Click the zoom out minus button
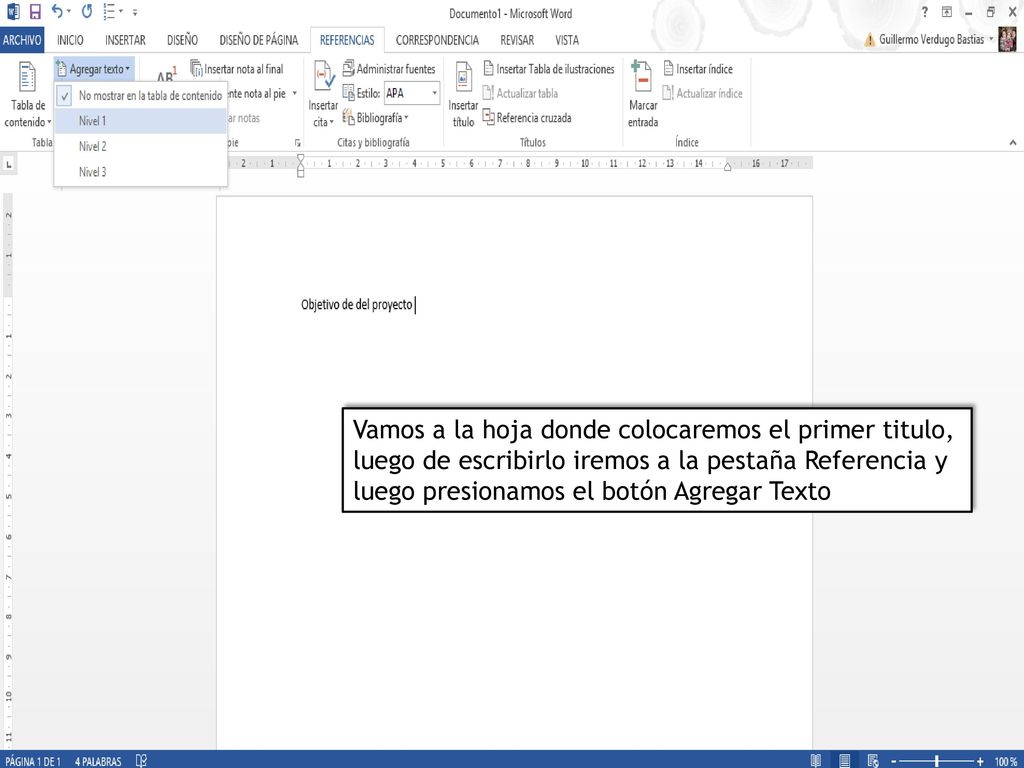 (x=894, y=761)
